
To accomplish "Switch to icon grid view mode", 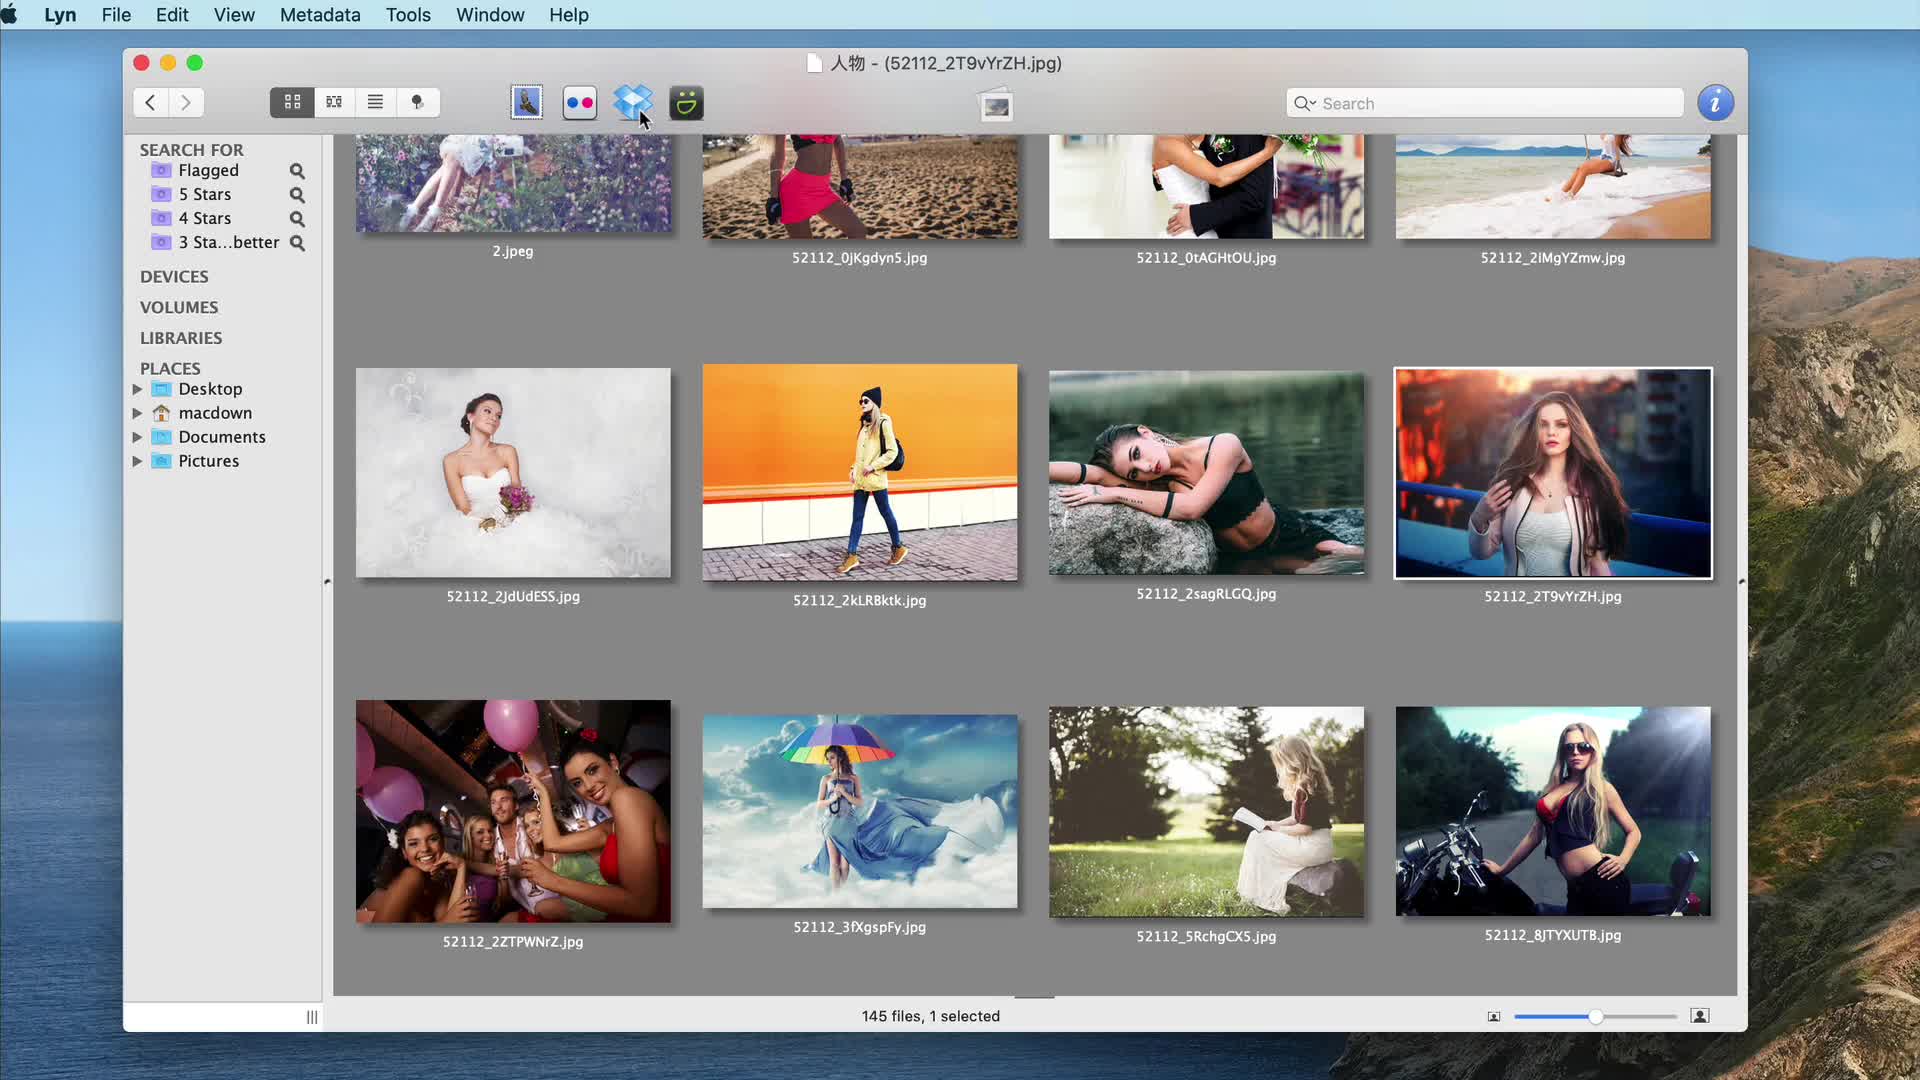I will point(292,102).
